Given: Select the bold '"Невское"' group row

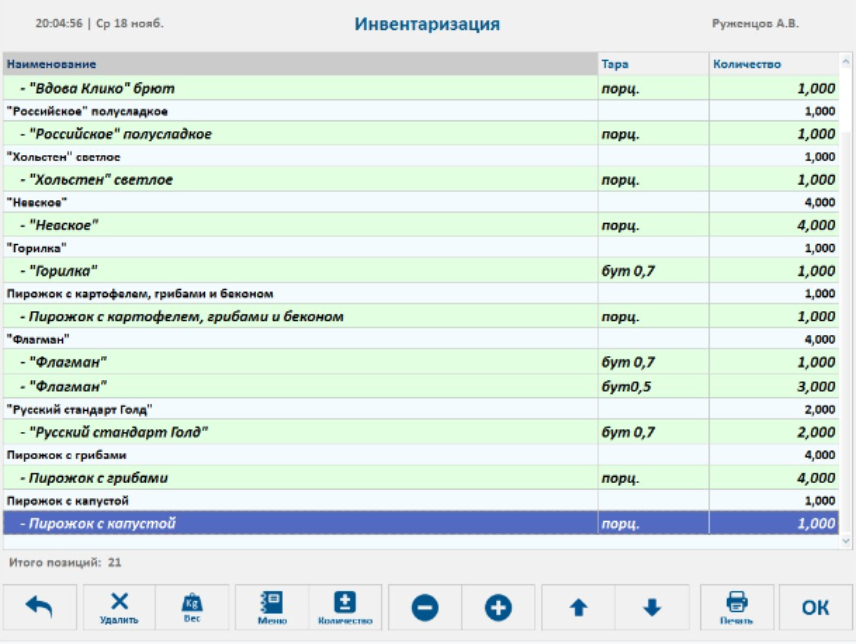Looking at the screenshot, I should click(421, 202).
